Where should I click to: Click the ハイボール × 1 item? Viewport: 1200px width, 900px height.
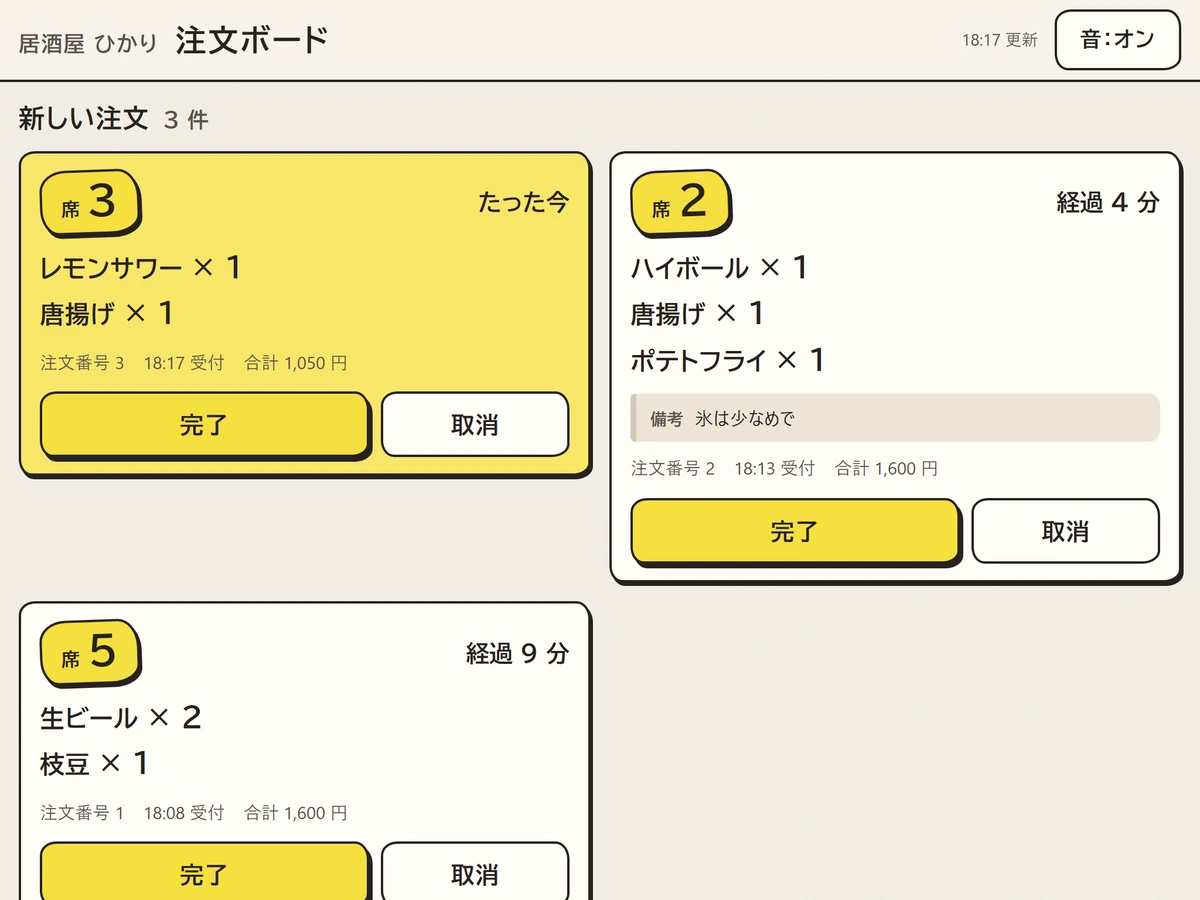(720, 267)
